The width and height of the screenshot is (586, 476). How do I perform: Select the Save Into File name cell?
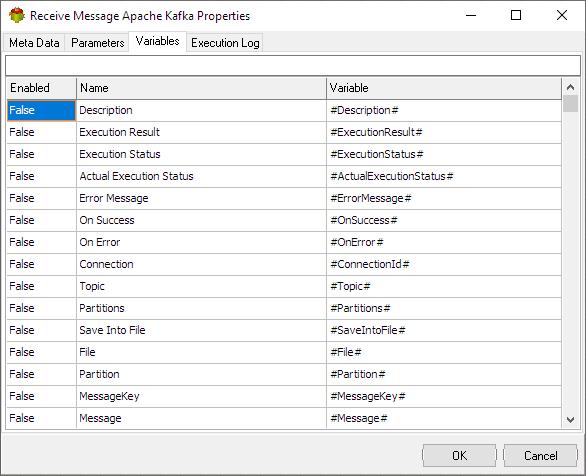201,331
